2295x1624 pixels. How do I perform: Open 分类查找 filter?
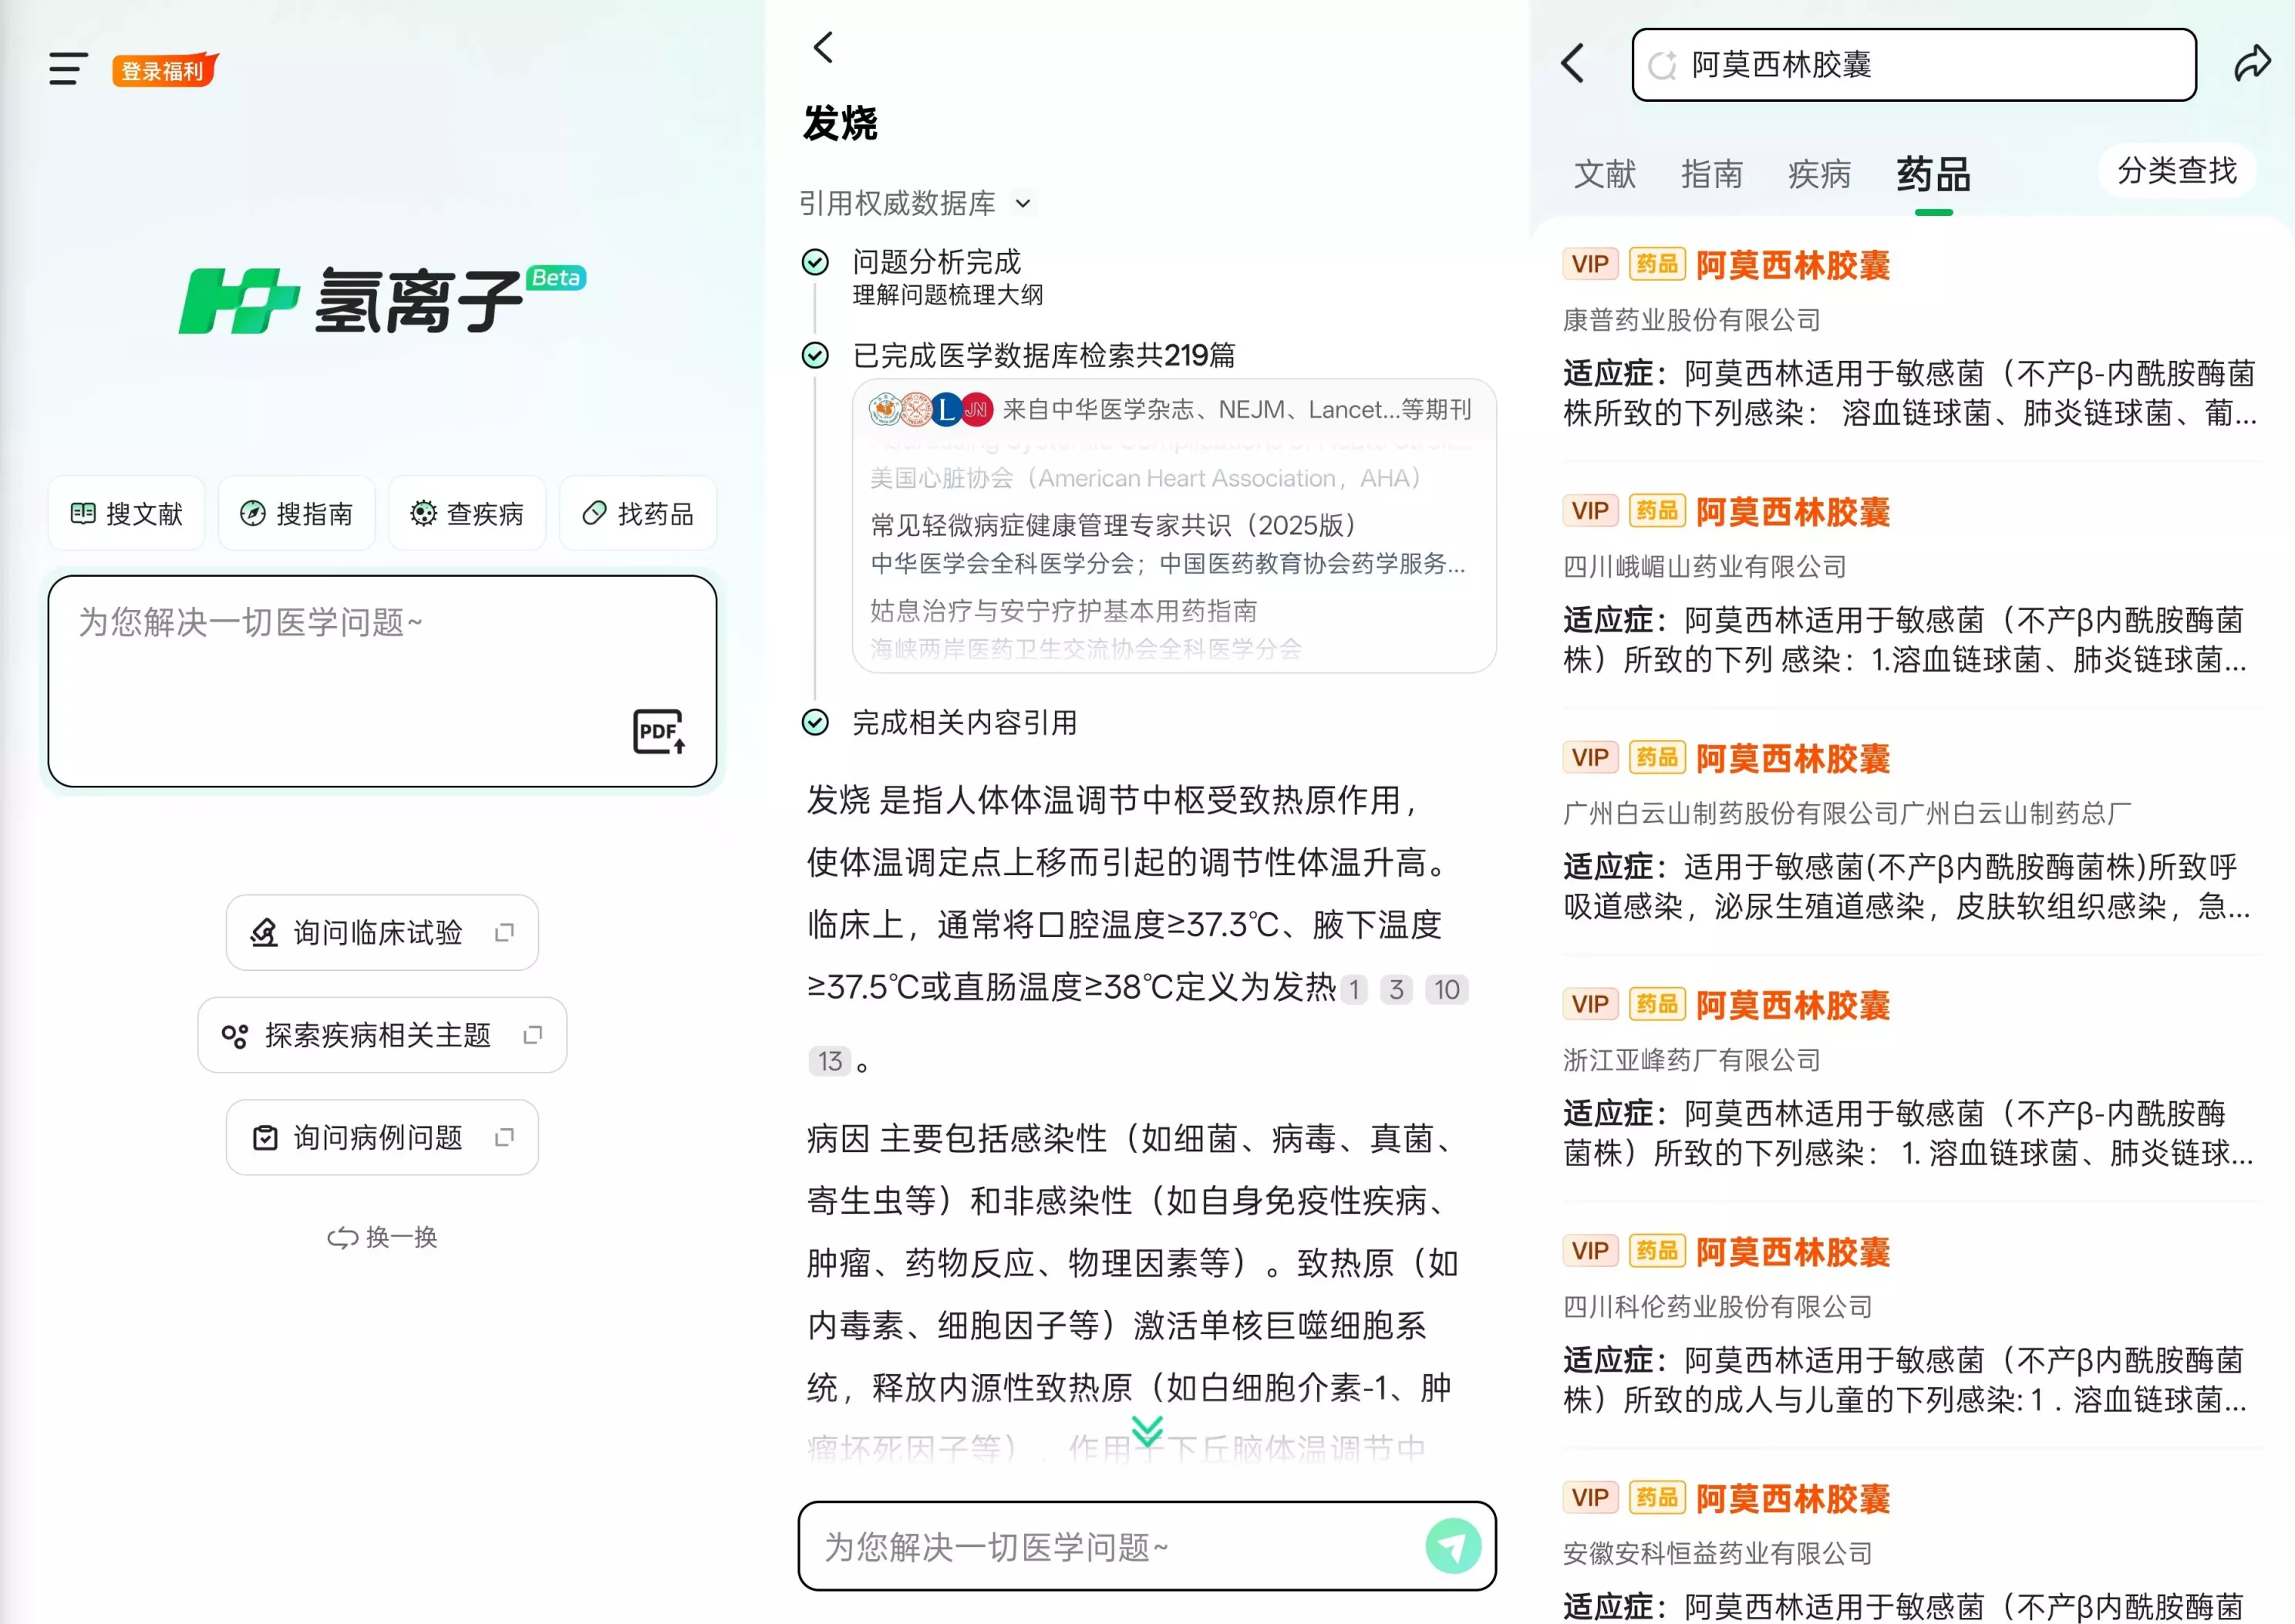tap(2177, 171)
